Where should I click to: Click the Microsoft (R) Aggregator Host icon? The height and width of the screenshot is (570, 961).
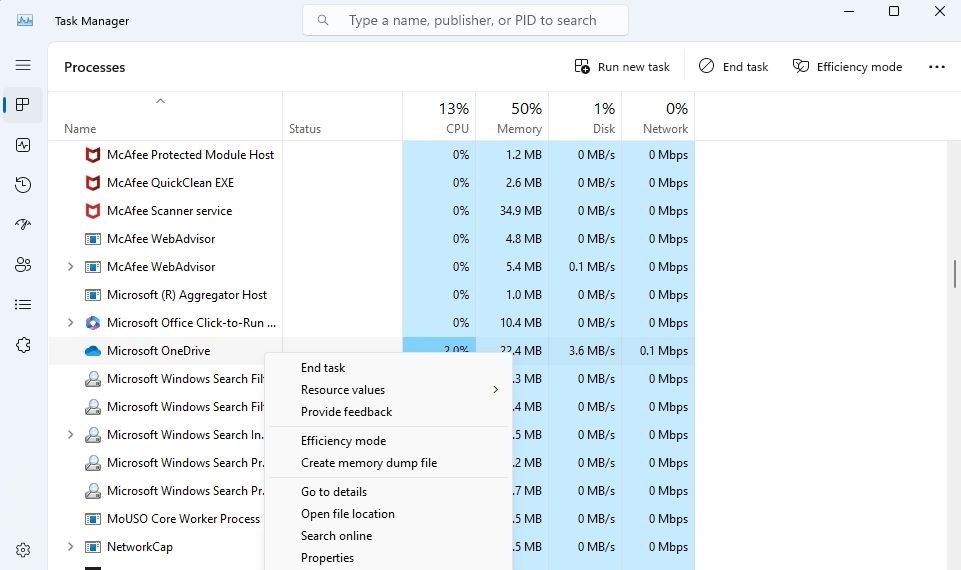click(x=93, y=295)
